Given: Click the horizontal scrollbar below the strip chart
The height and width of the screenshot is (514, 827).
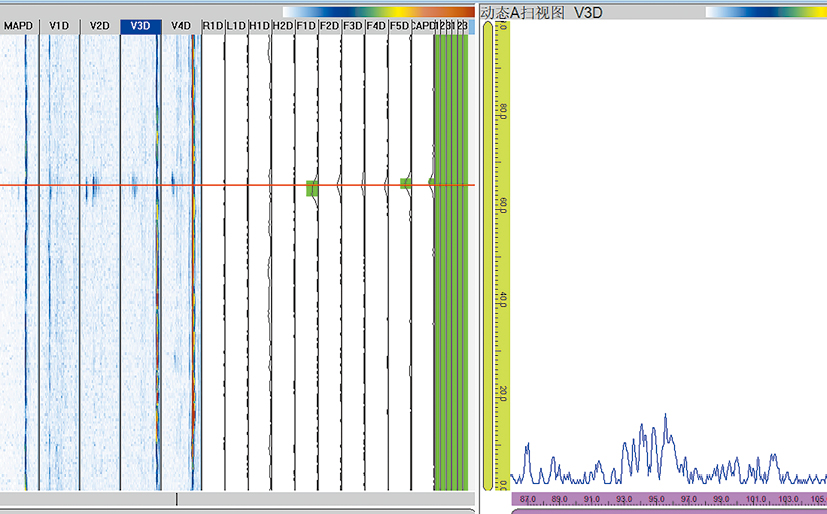Looking at the screenshot, I should [236, 498].
